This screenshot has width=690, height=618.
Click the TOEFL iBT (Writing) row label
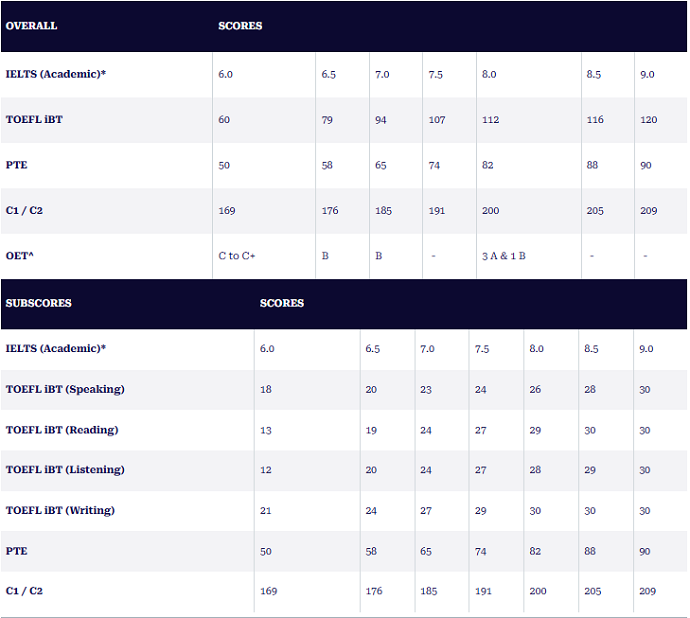[x=60, y=510]
